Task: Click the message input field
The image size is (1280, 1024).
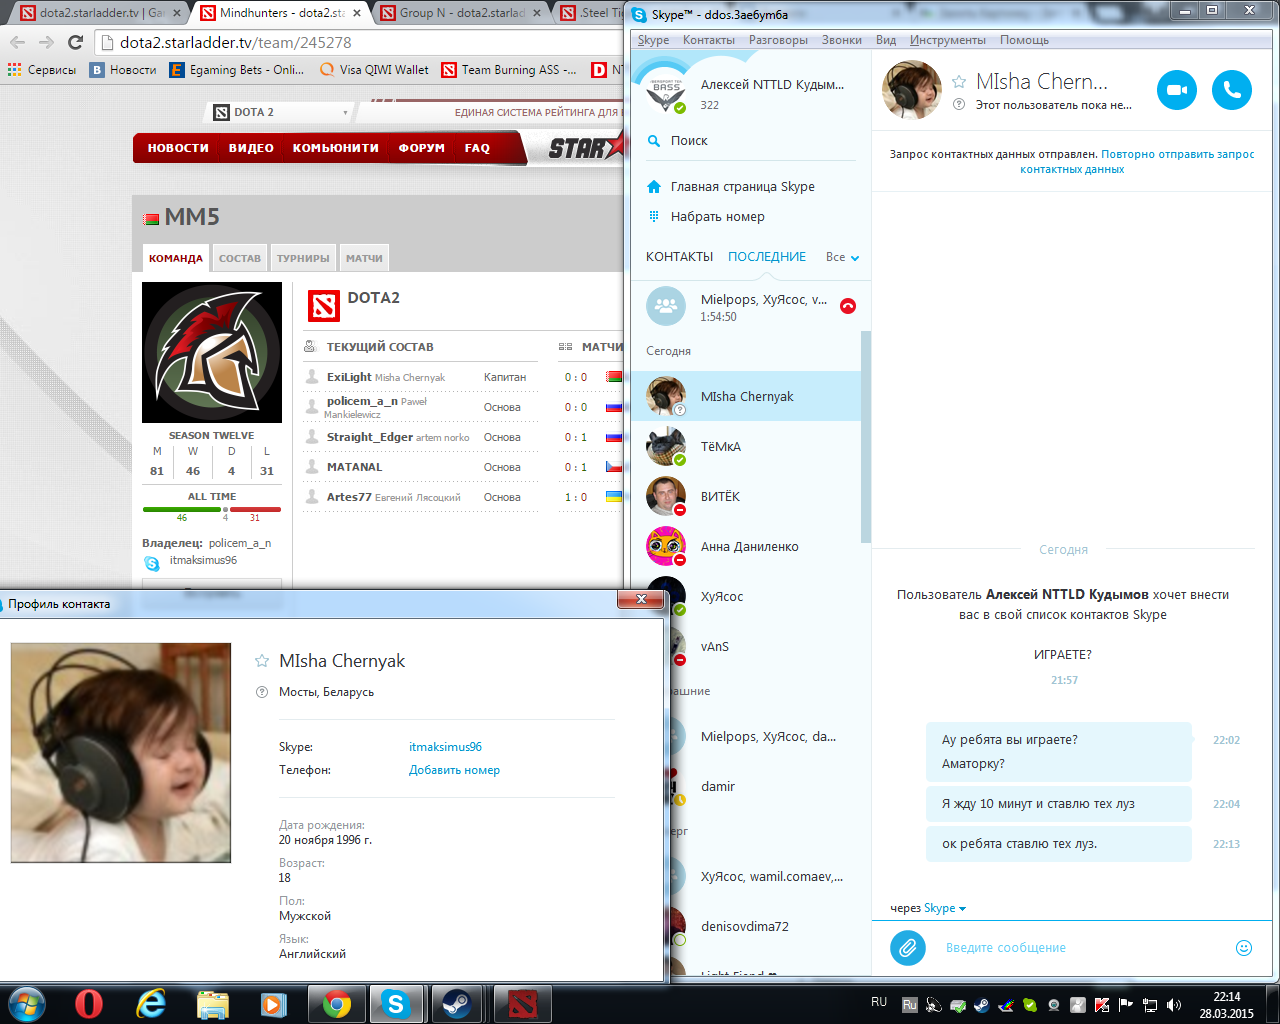Action: coord(1080,947)
